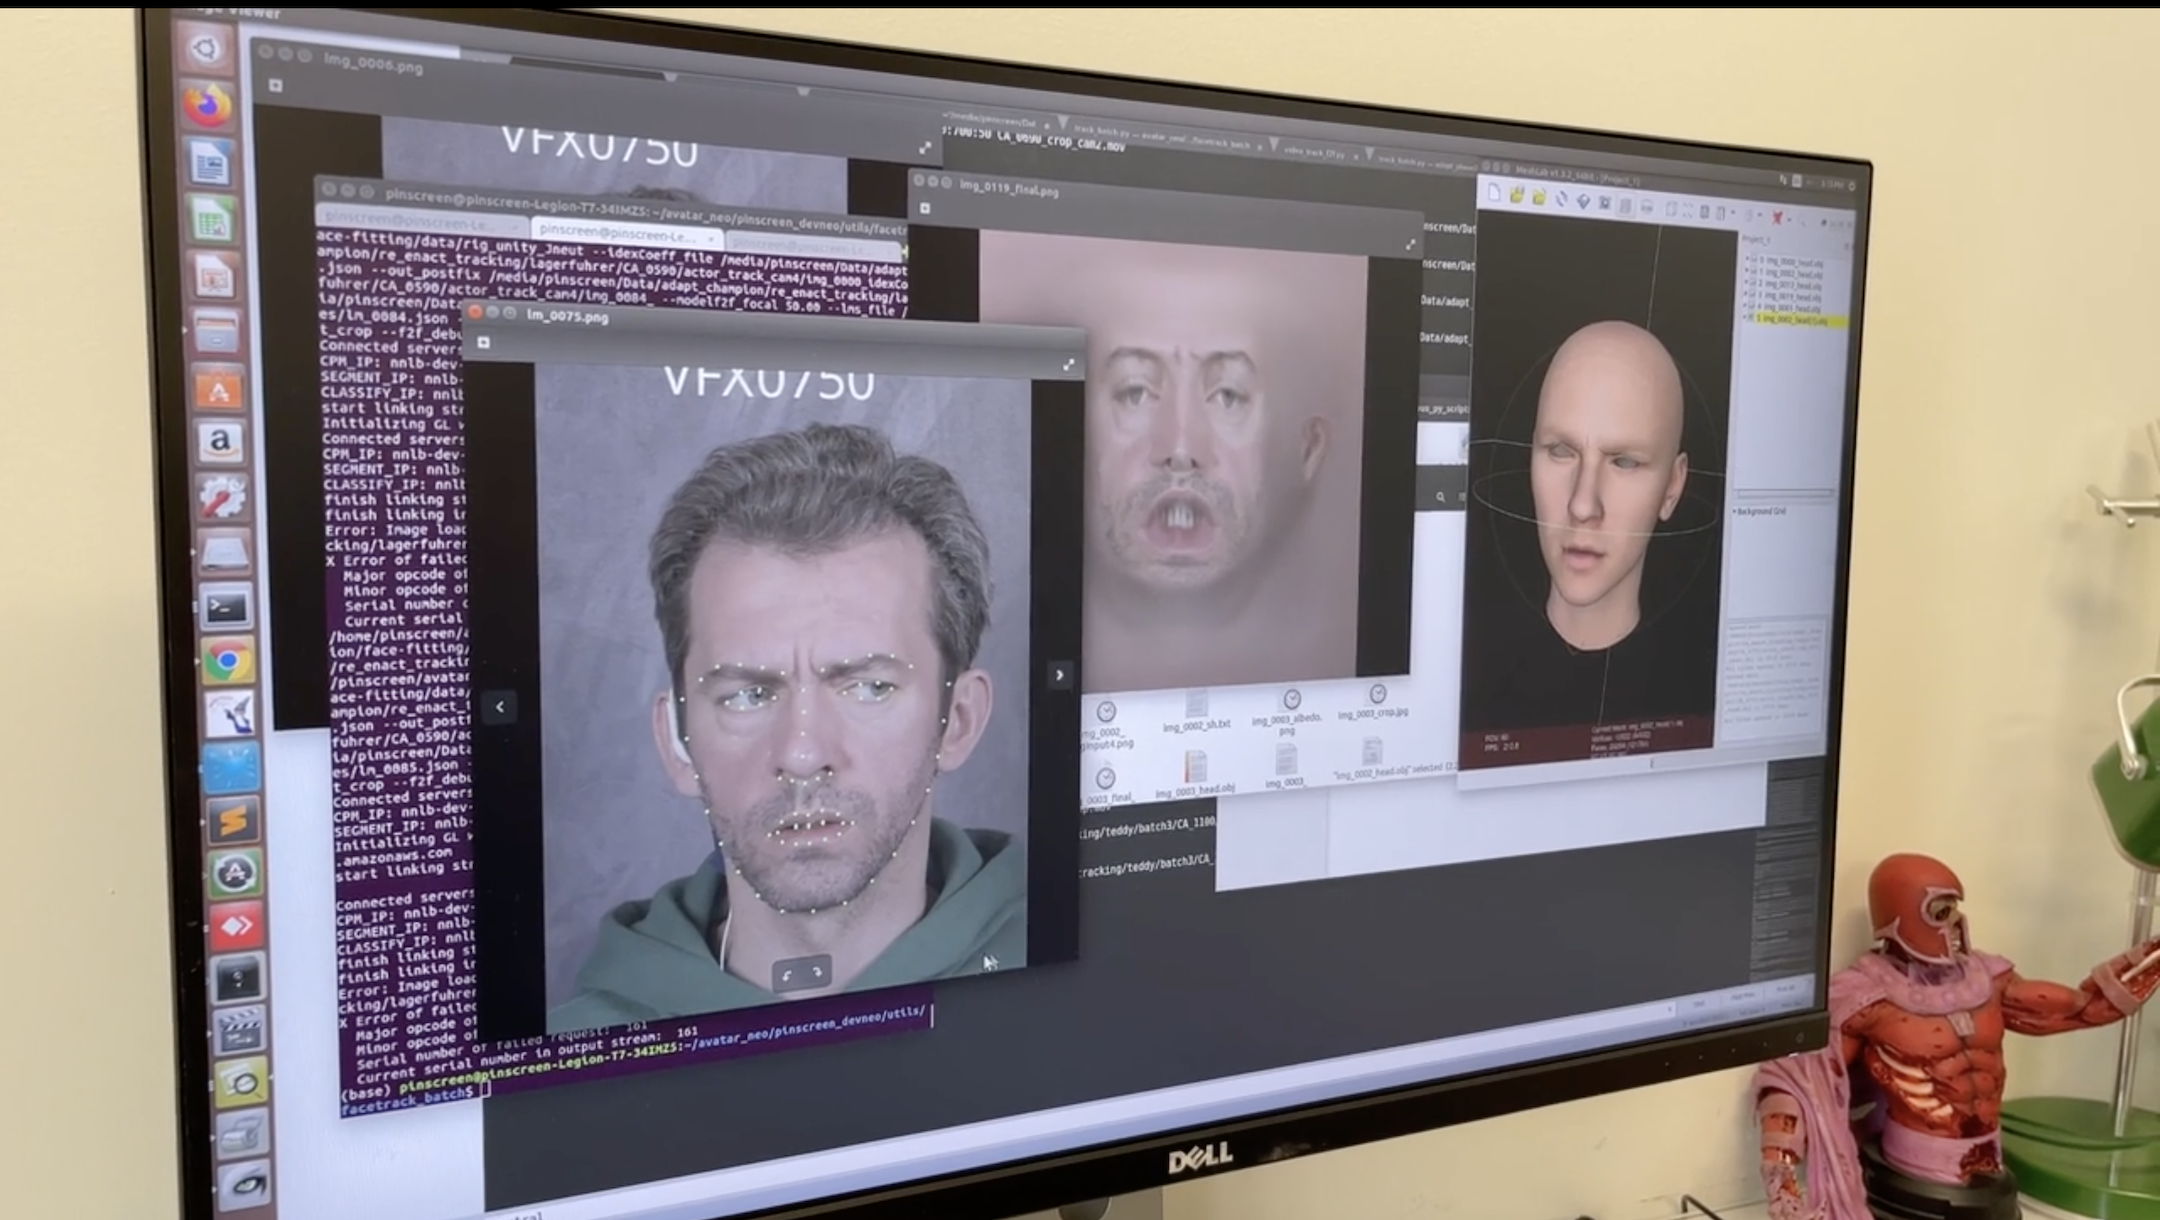Rotate image clockwise in lm_0075.png viewer
This screenshot has height=1220, width=2160.
[x=818, y=972]
